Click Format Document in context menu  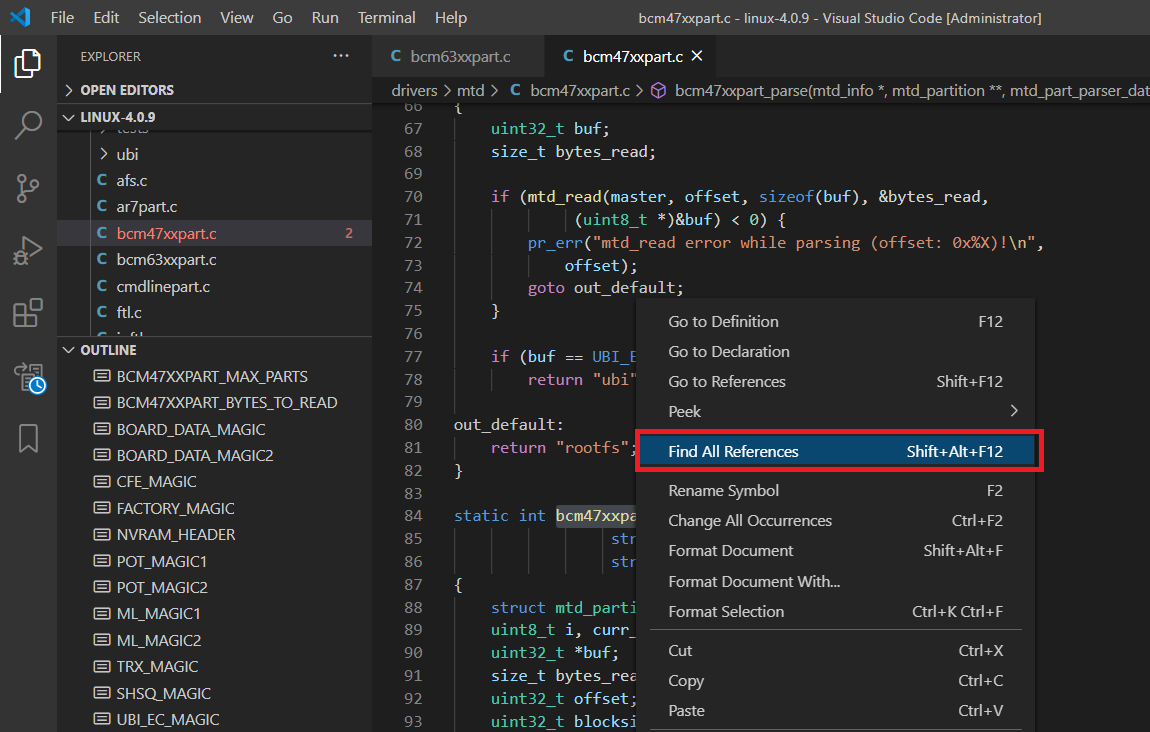pyautogui.click(x=835, y=551)
